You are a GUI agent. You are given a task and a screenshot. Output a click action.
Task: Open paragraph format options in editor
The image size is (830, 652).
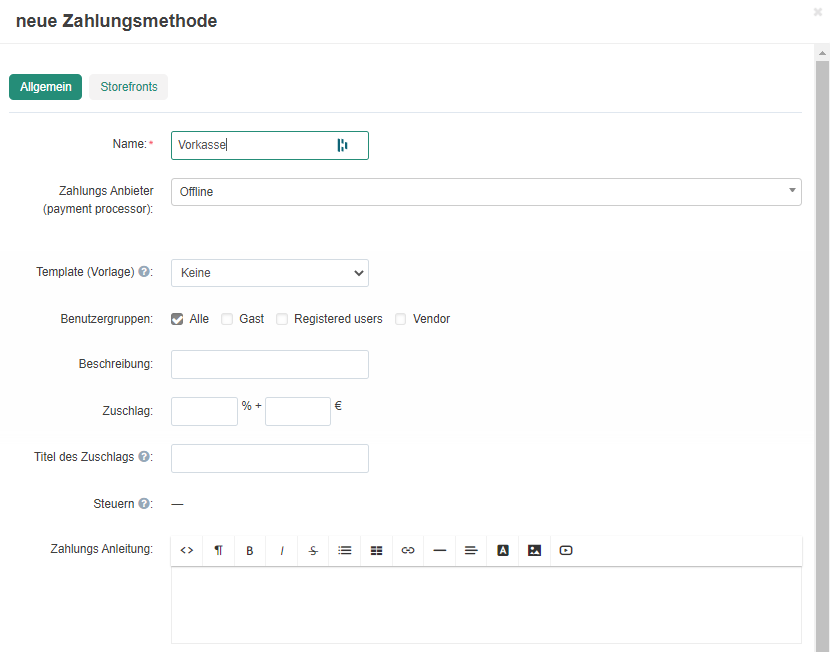pyautogui.click(x=218, y=550)
